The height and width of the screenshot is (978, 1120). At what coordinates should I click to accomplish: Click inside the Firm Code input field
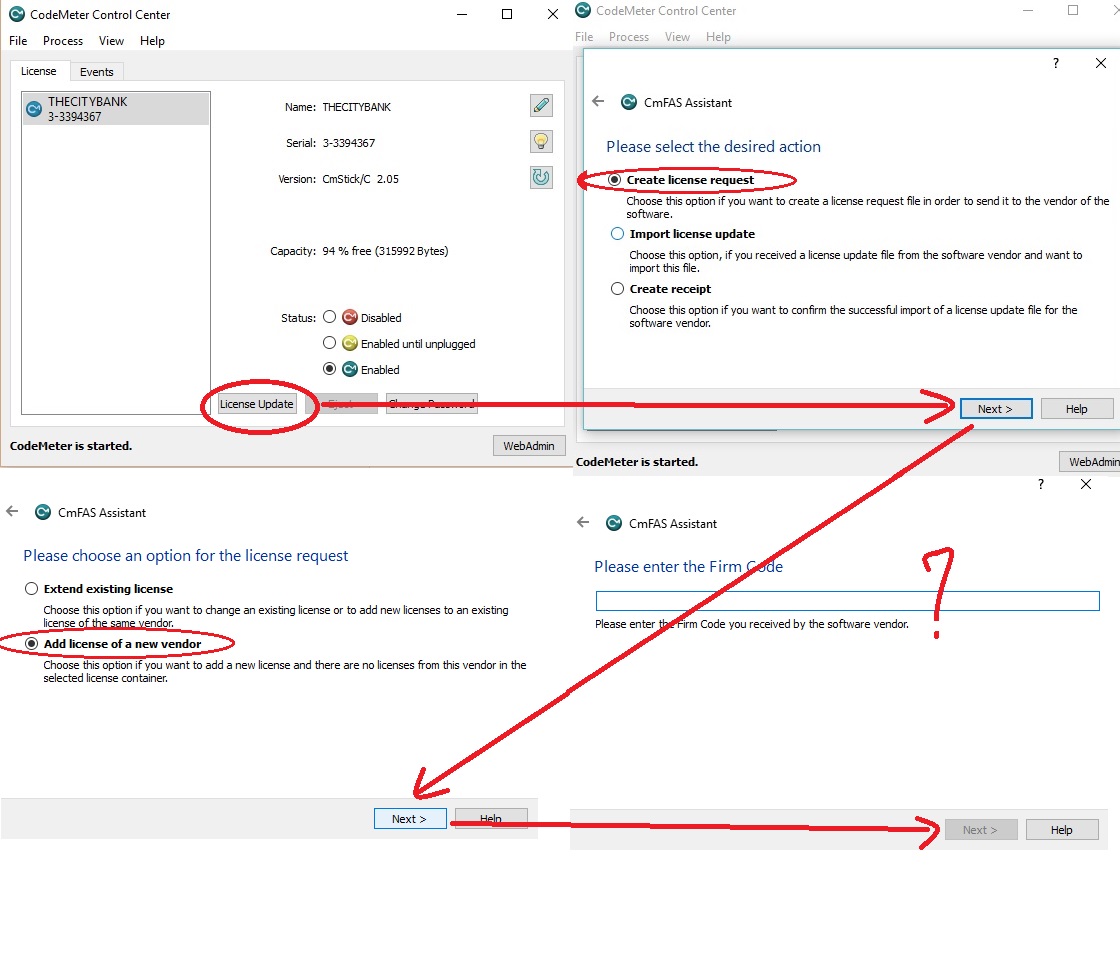tap(847, 600)
